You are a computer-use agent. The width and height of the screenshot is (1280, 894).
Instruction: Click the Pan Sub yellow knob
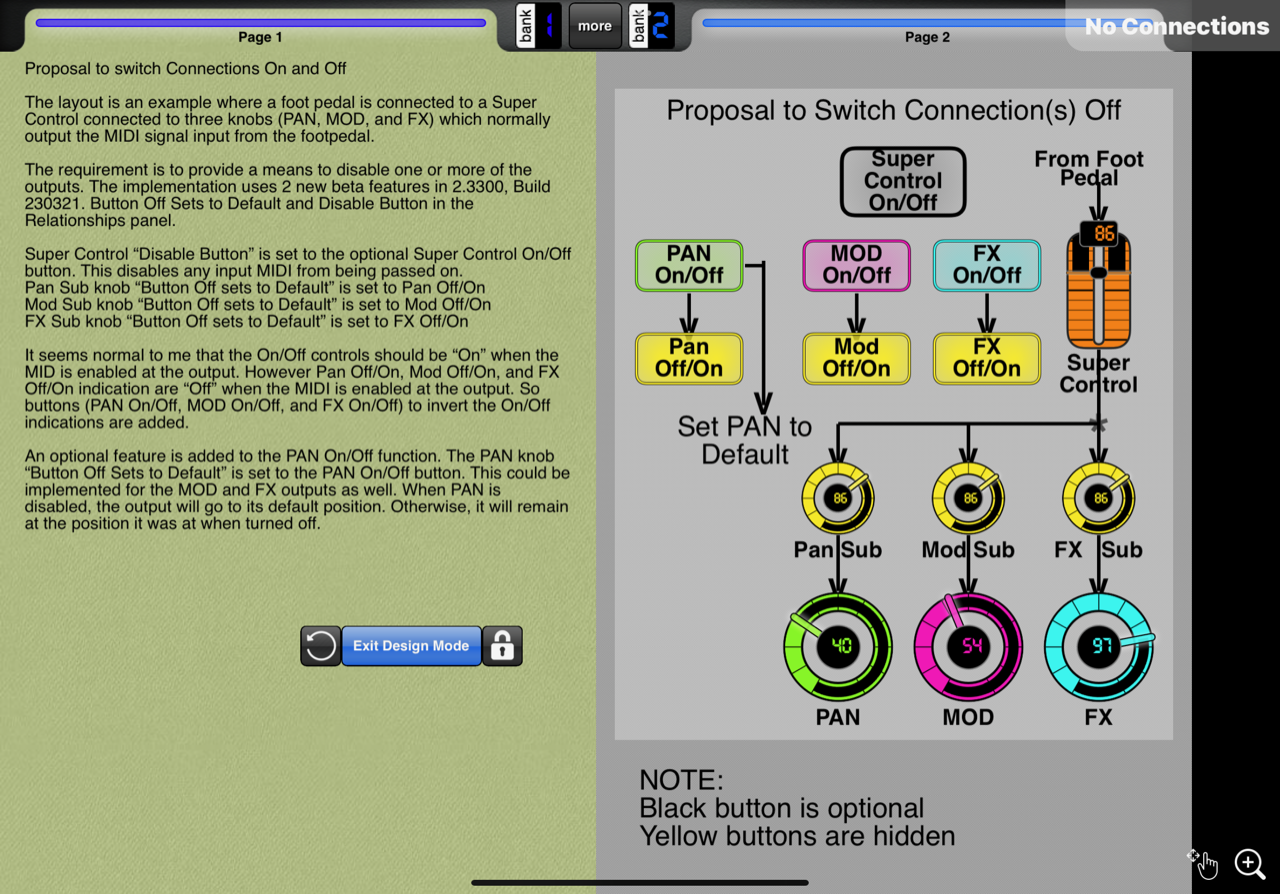[838, 497]
